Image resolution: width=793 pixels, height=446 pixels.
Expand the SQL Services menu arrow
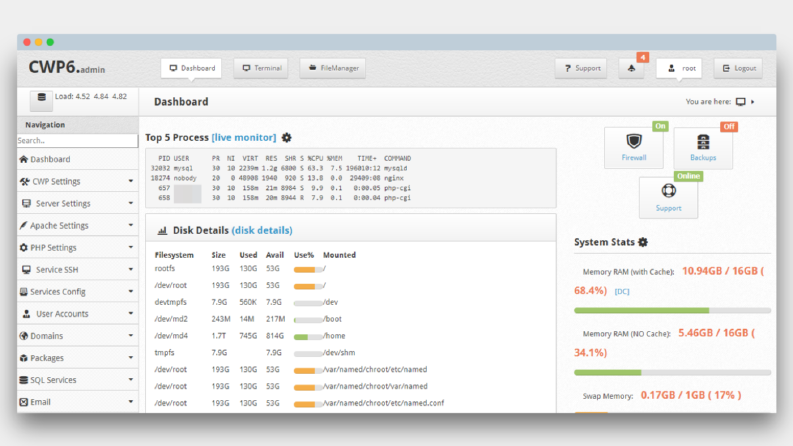(130, 380)
